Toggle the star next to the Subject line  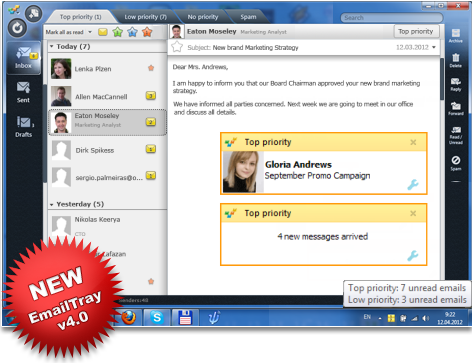coord(177,47)
